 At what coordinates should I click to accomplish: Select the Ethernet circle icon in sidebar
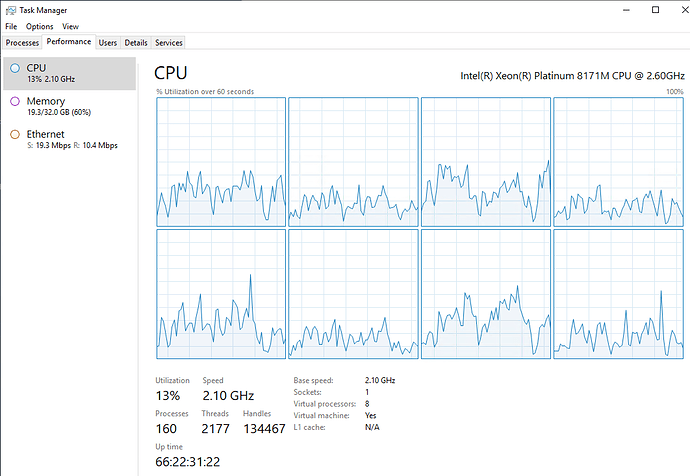pos(14,134)
